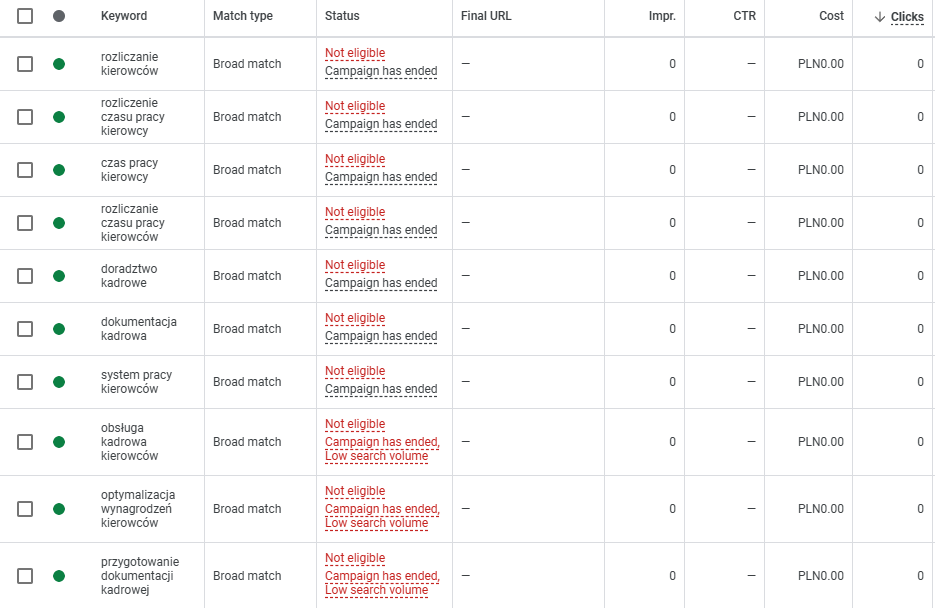Viewport: 935px width, 608px height.
Task: Click the sort arrow beside Clicks header
Action: [880, 17]
